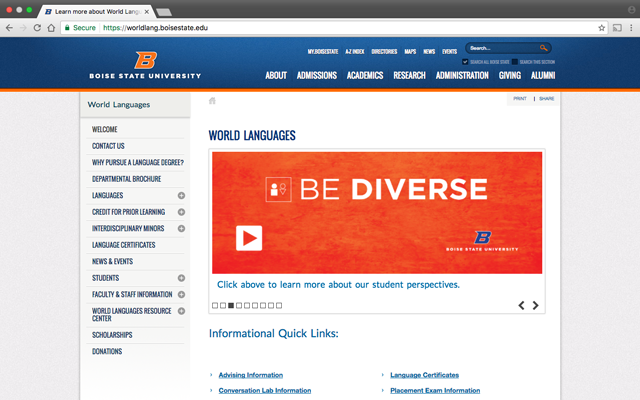Image resolution: width=640 pixels, height=400 pixels.
Task: Go to the browser home icon
Action: (x=51, y=28)
